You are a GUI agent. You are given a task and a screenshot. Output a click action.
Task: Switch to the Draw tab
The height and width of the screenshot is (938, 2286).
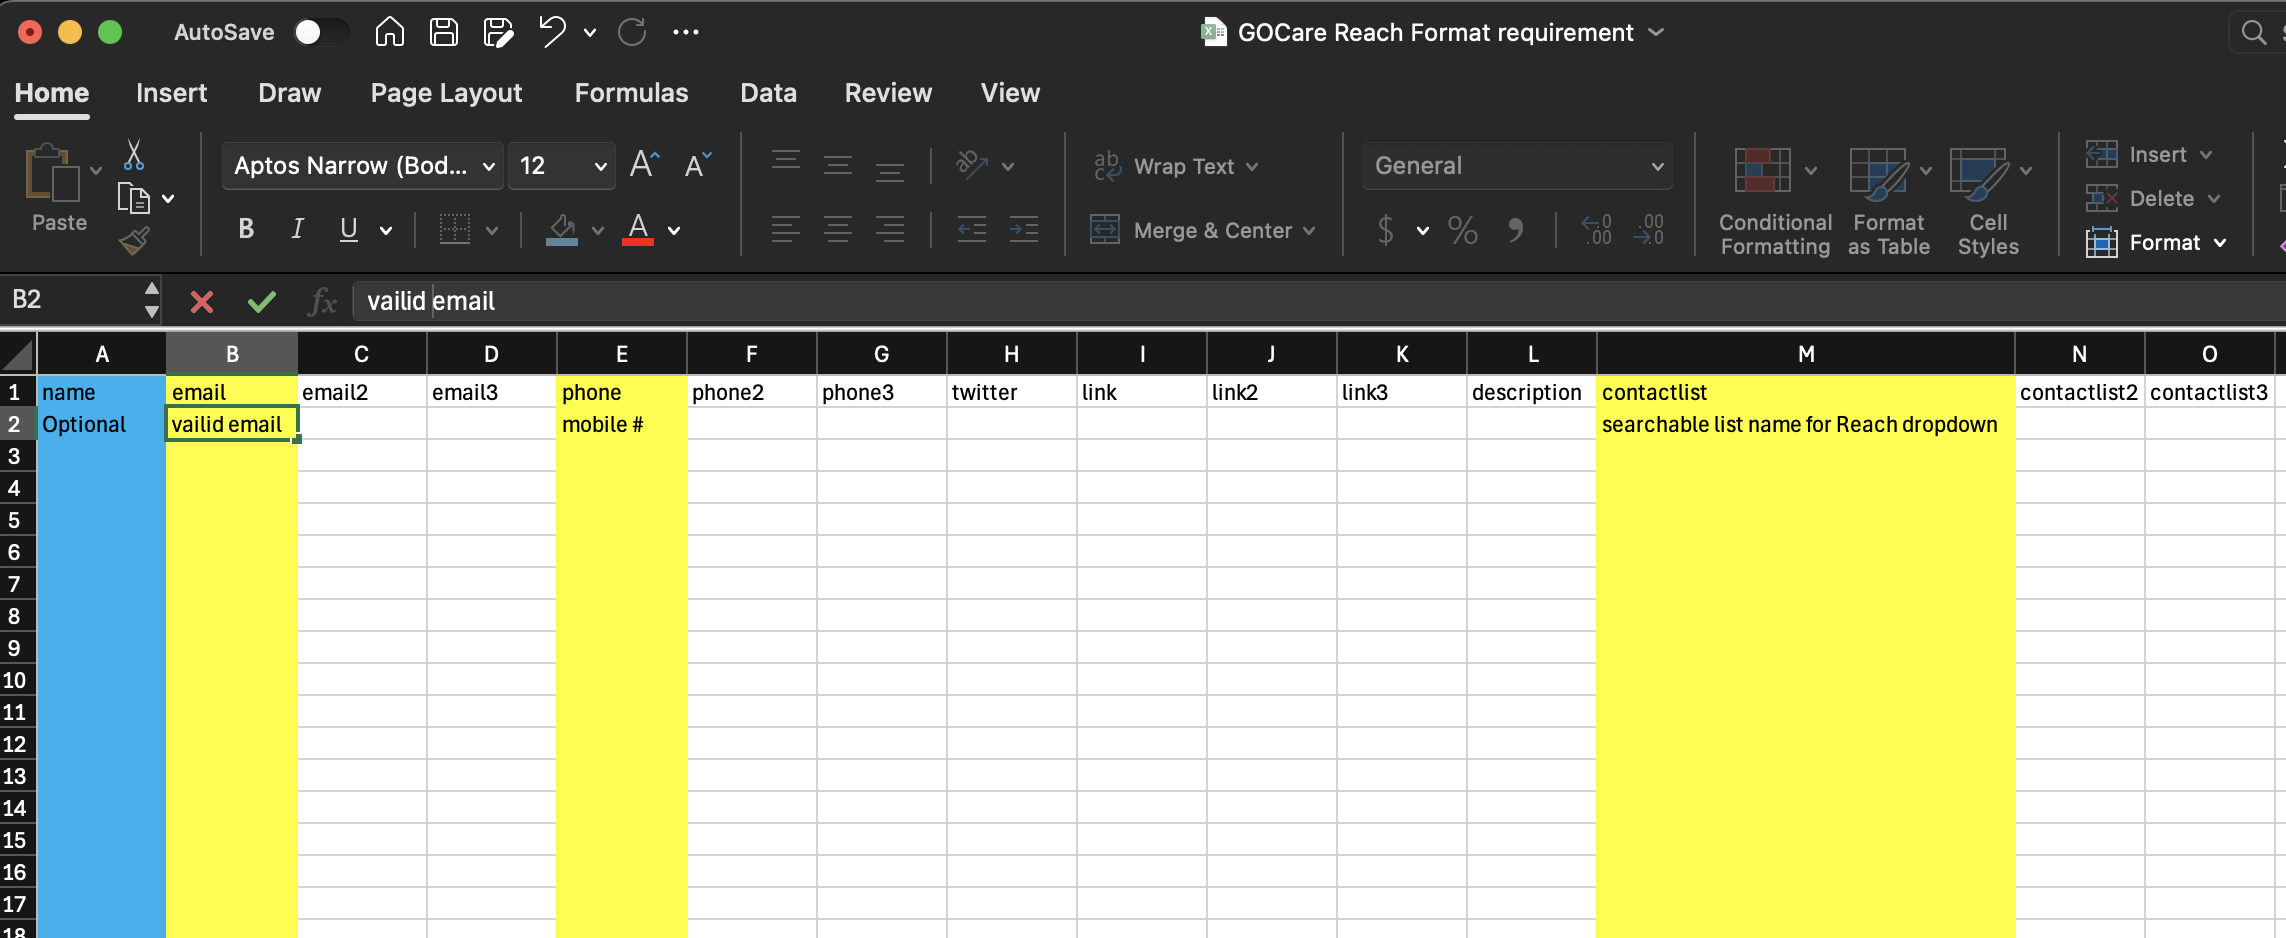(x=289, y=93)
